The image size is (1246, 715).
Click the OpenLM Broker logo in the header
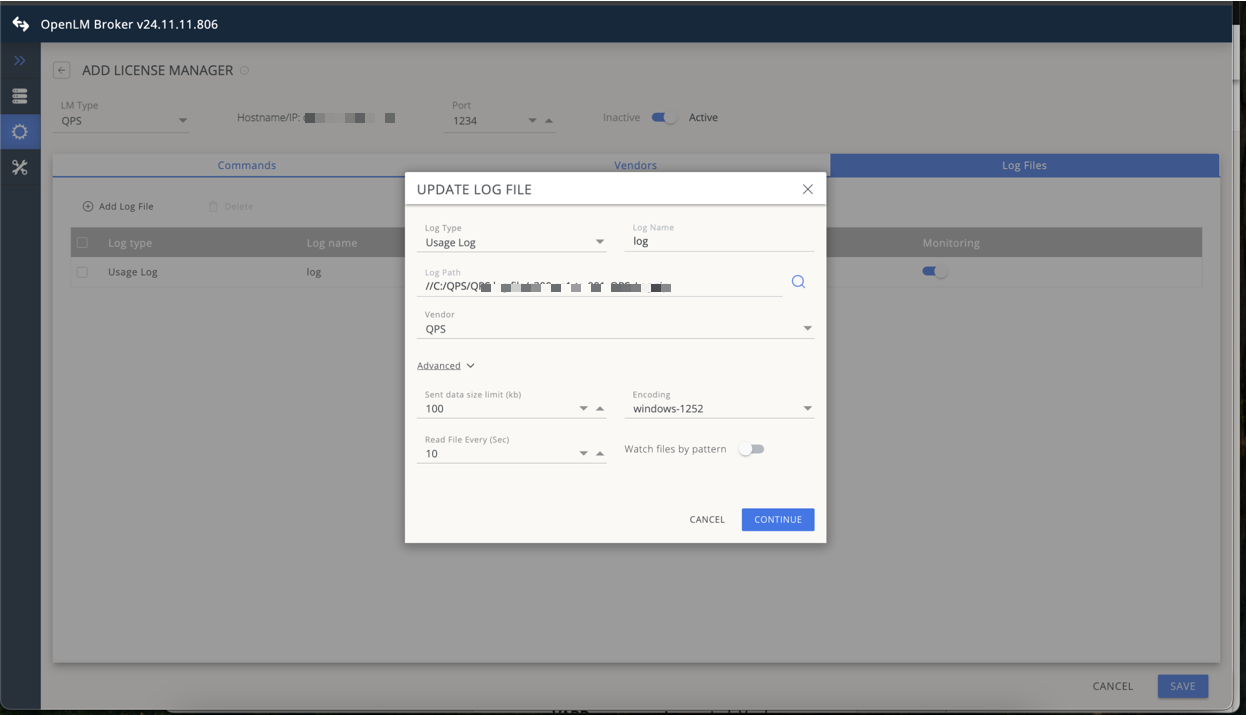(x=20, y=23)
